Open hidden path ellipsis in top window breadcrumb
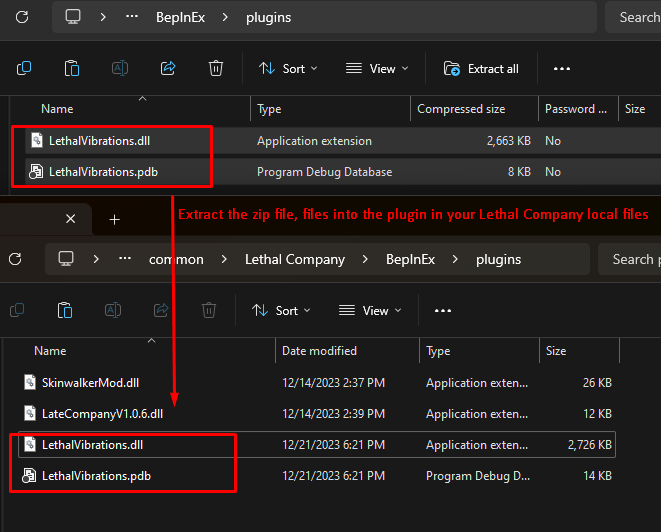Viewport: 661px width, 532px height. coord(132,16)
